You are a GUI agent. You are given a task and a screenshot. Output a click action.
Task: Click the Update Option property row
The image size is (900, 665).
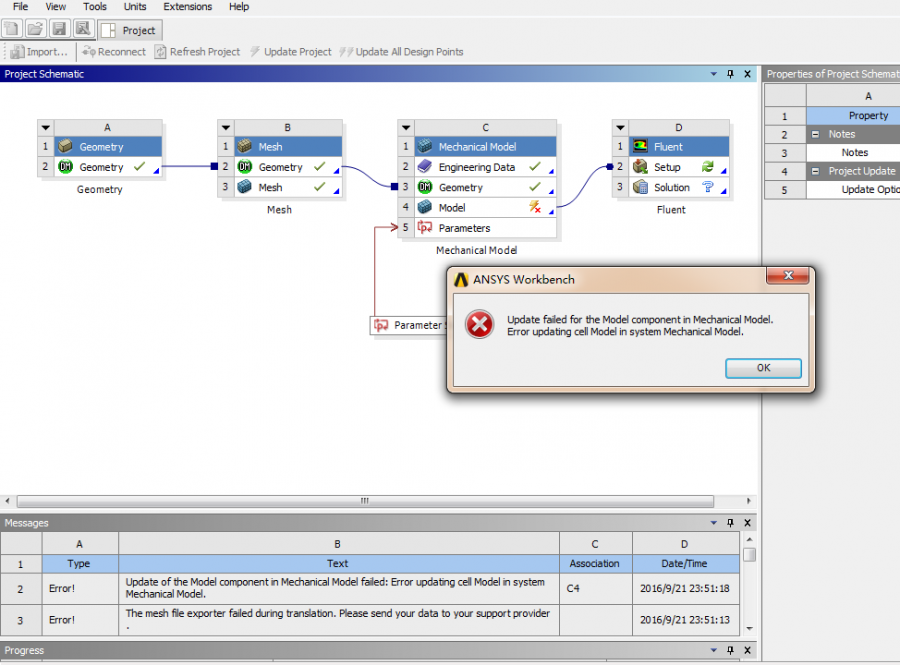(x=852, y=189)
